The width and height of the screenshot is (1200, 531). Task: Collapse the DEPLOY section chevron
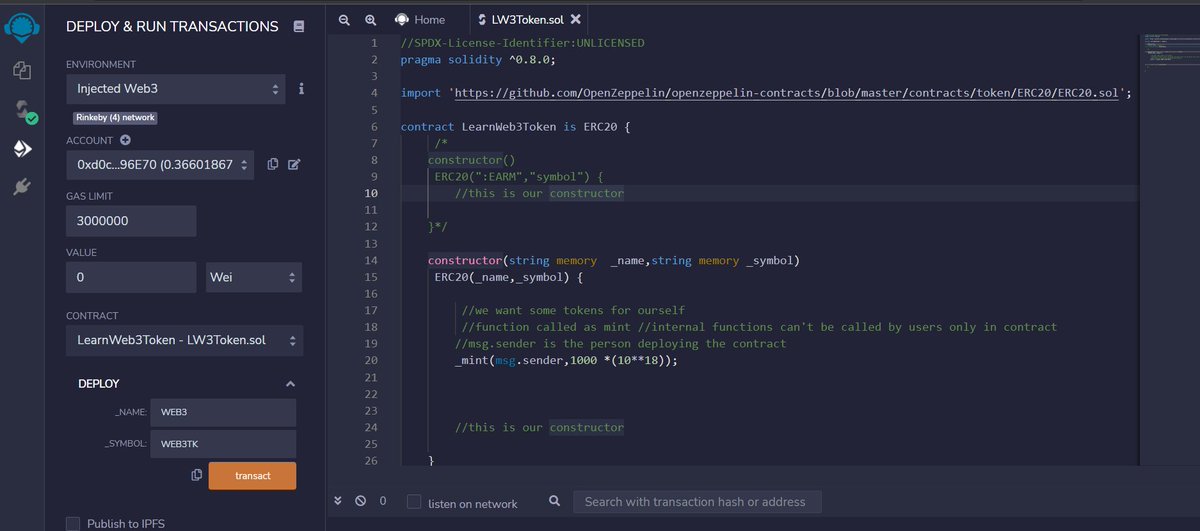[x=290, y=384]
